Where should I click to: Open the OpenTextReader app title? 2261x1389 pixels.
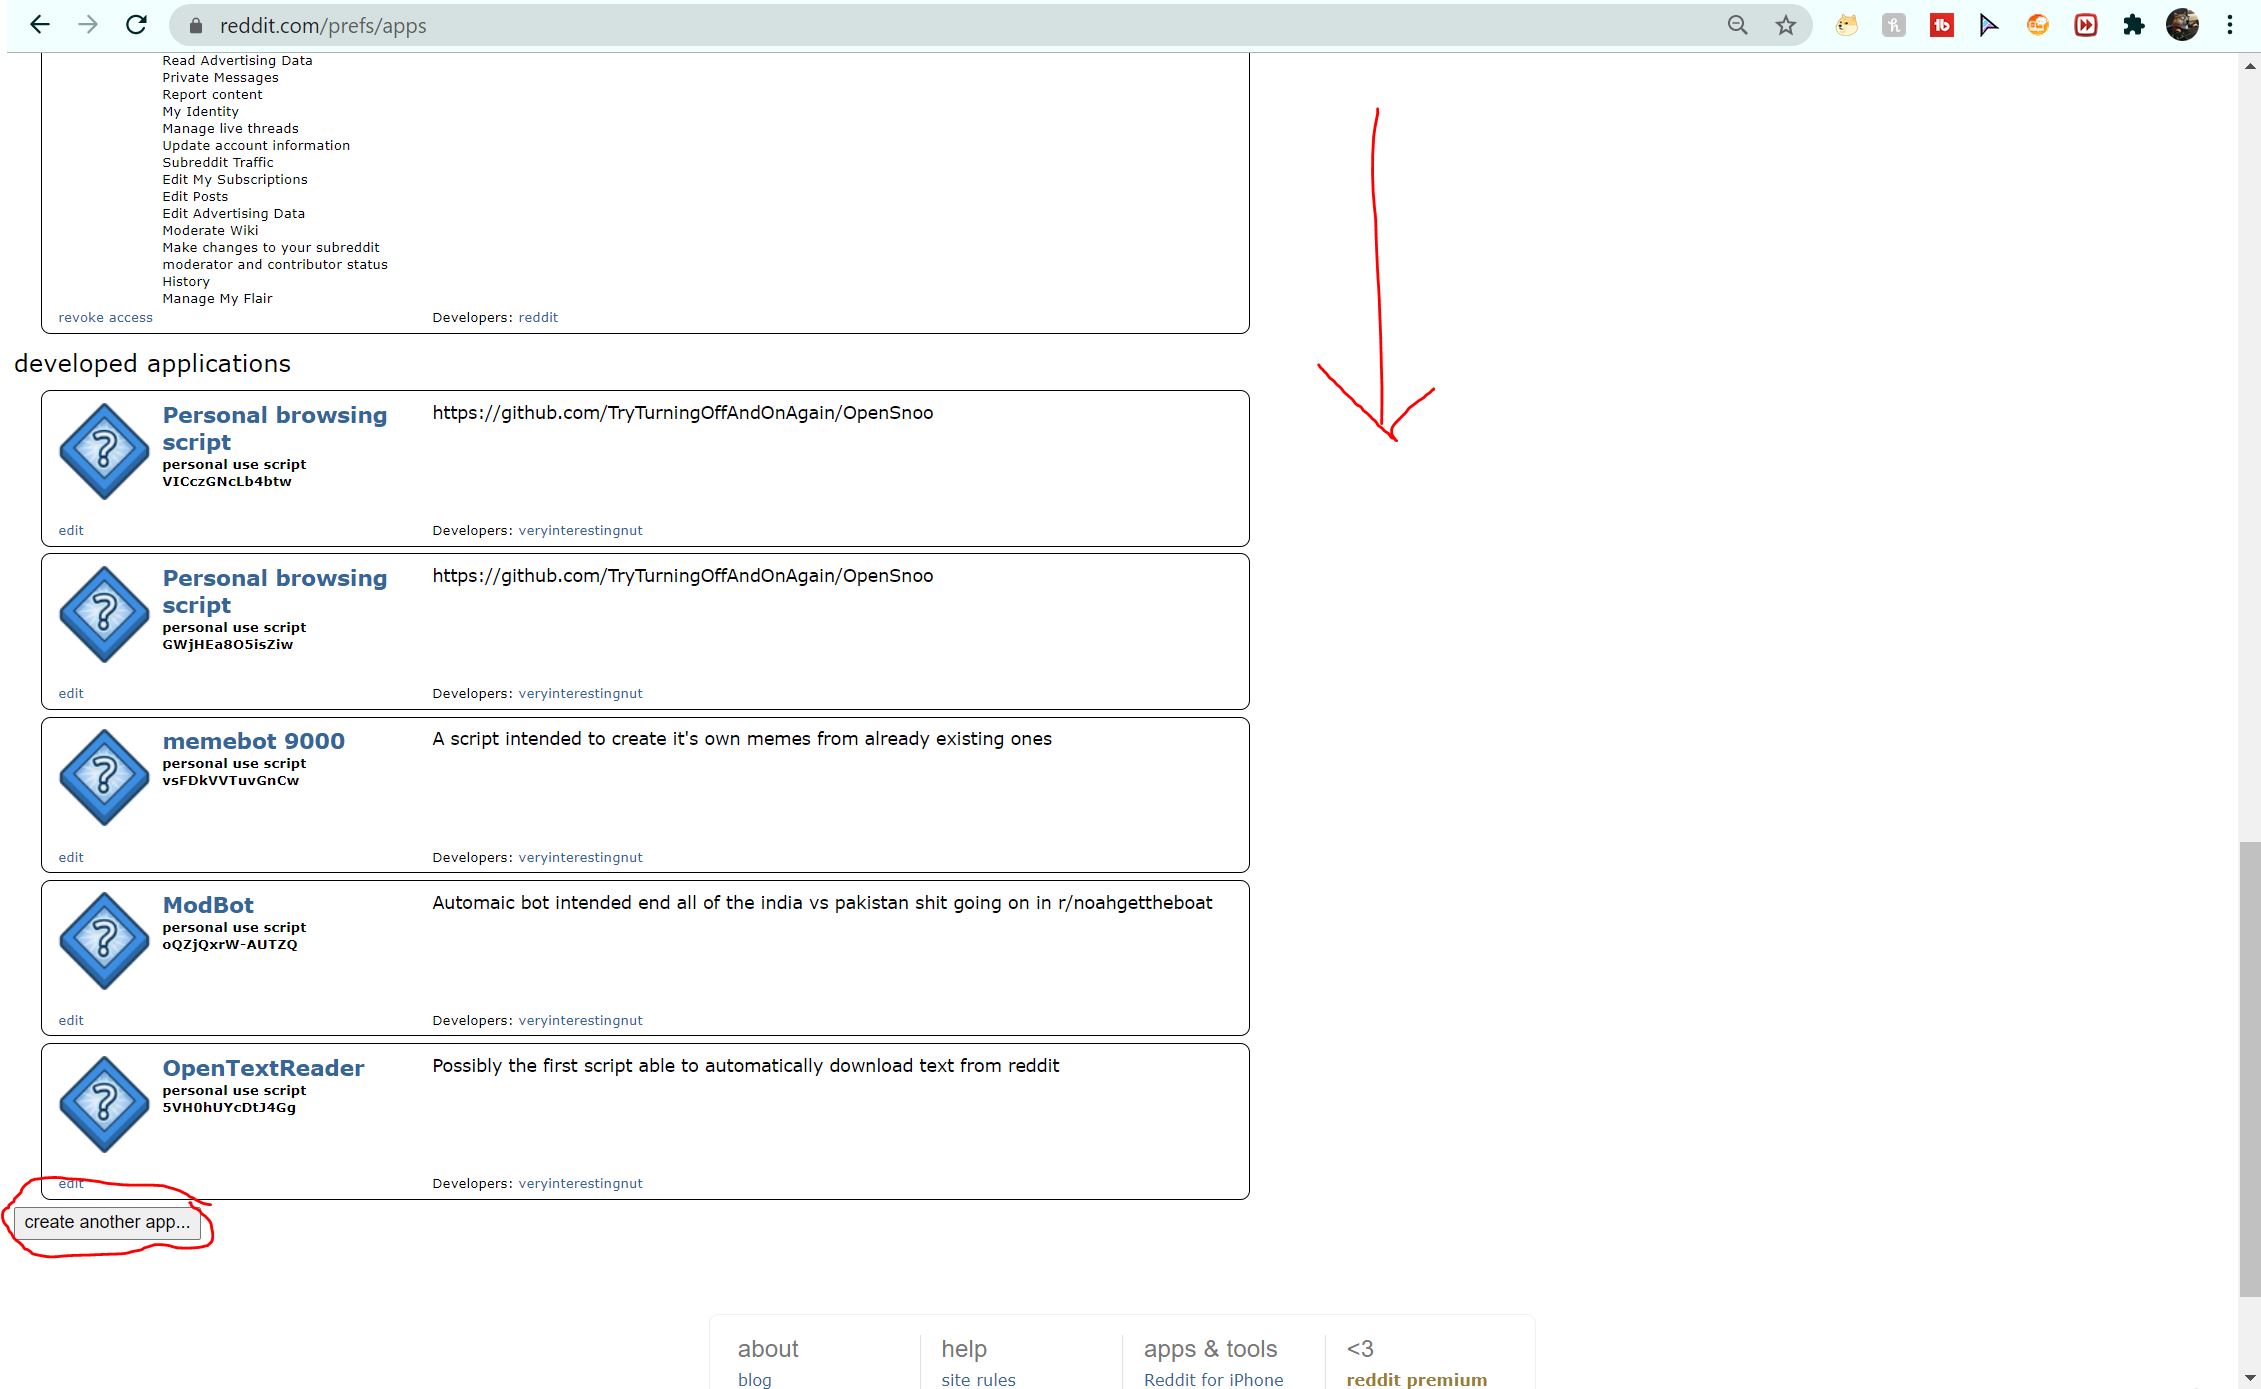pos(264,1068)
